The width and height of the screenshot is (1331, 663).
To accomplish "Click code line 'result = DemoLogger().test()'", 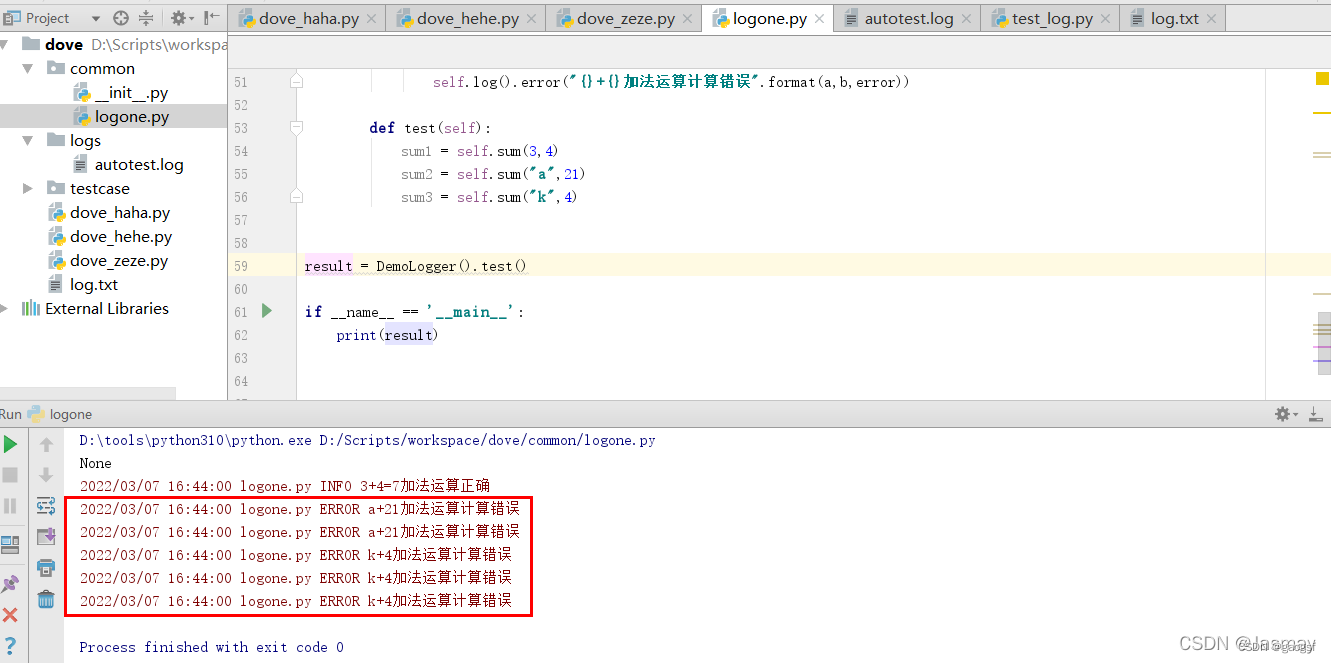I will coord(415,266).
